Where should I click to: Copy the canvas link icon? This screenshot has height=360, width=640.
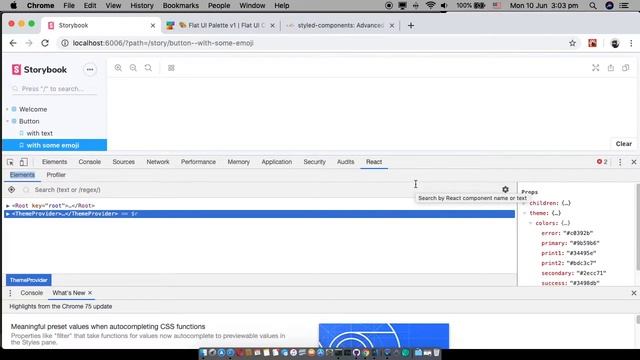626,68
